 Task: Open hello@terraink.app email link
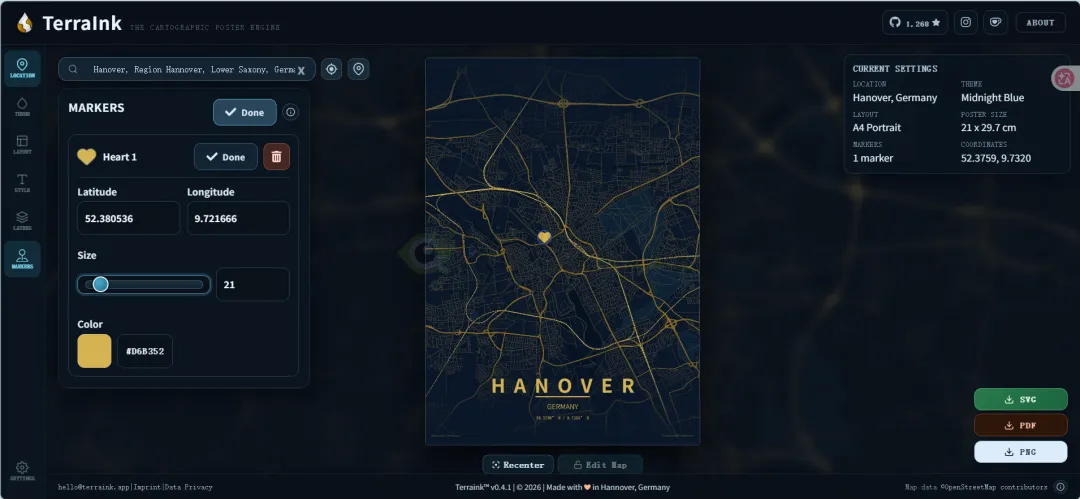tap(94, 487)
